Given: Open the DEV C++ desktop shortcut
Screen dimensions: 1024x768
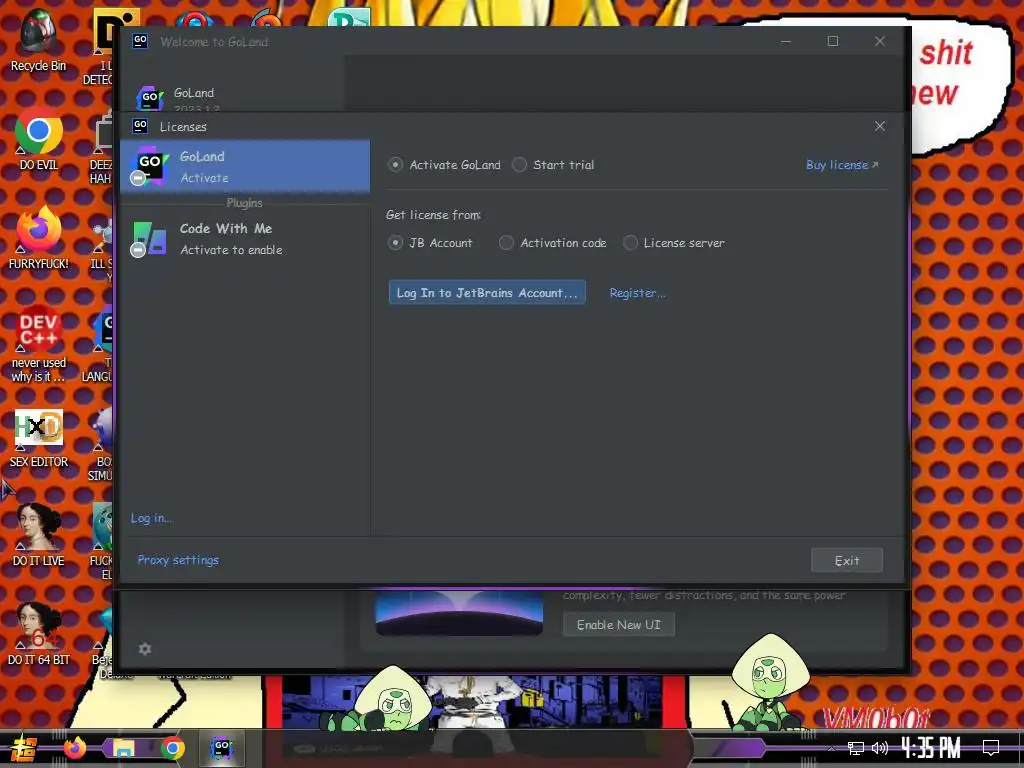Looking at the screenshot, I should [39, 344].
